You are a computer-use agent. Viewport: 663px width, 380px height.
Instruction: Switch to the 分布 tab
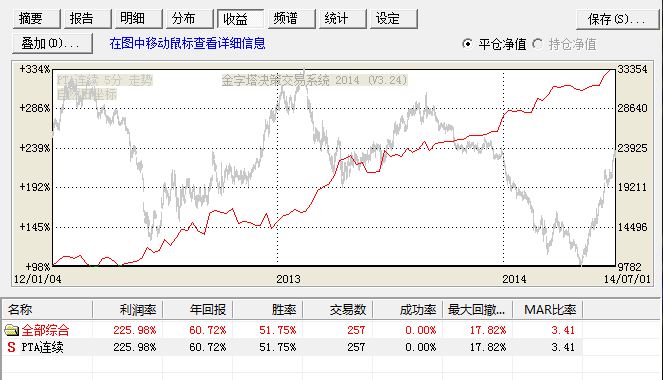(189, 19)
